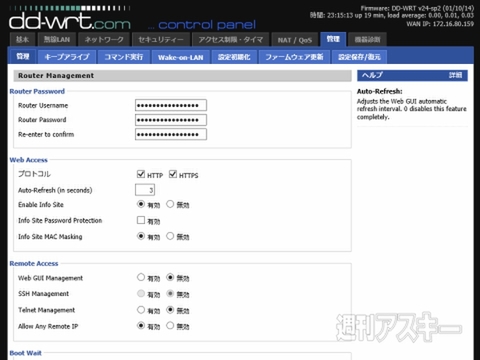Toggle the HTTP protocol checkbox
This screenshot has height=360, width=480.
point(141,174)
